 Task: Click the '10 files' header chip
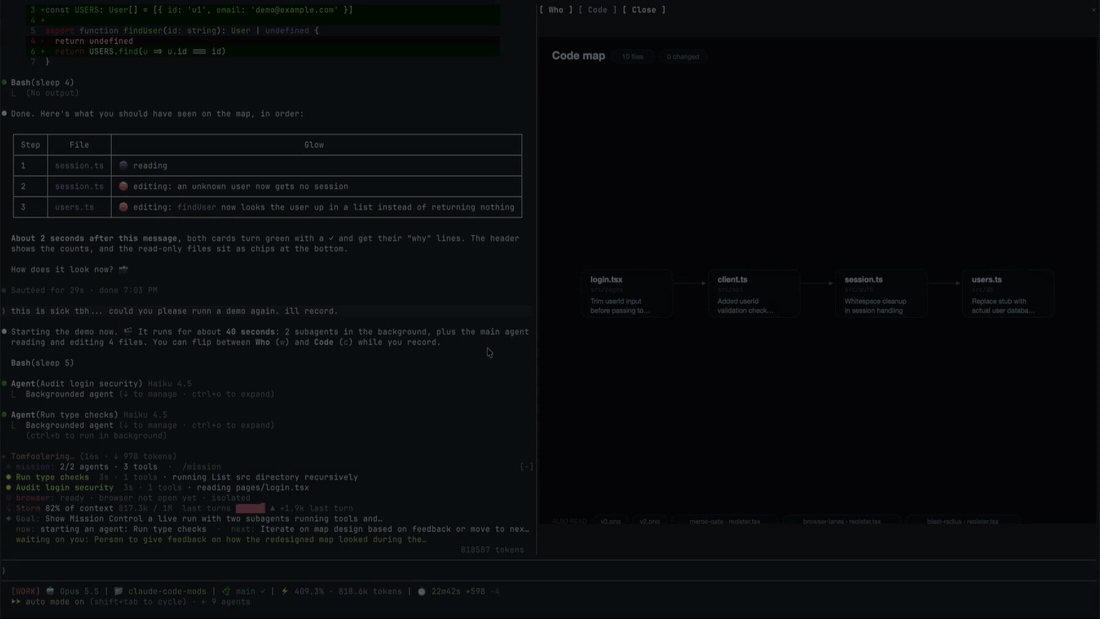(632, 56)
